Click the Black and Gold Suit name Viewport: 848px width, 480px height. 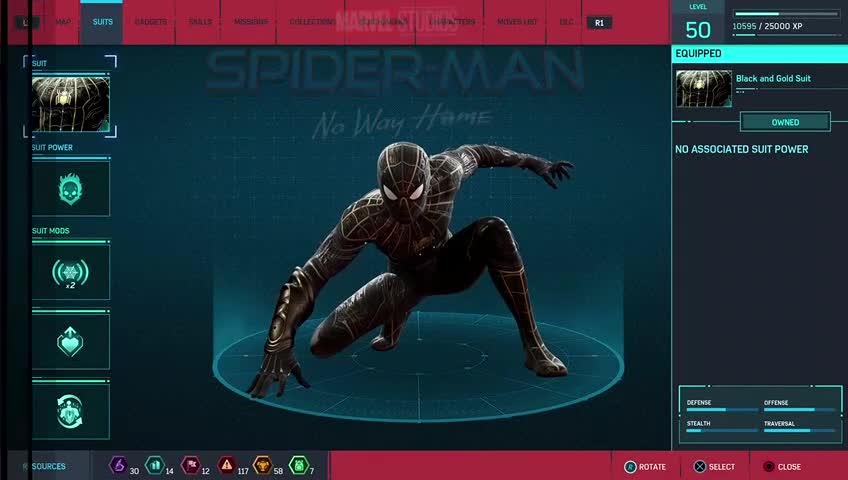tap(773, 78)
